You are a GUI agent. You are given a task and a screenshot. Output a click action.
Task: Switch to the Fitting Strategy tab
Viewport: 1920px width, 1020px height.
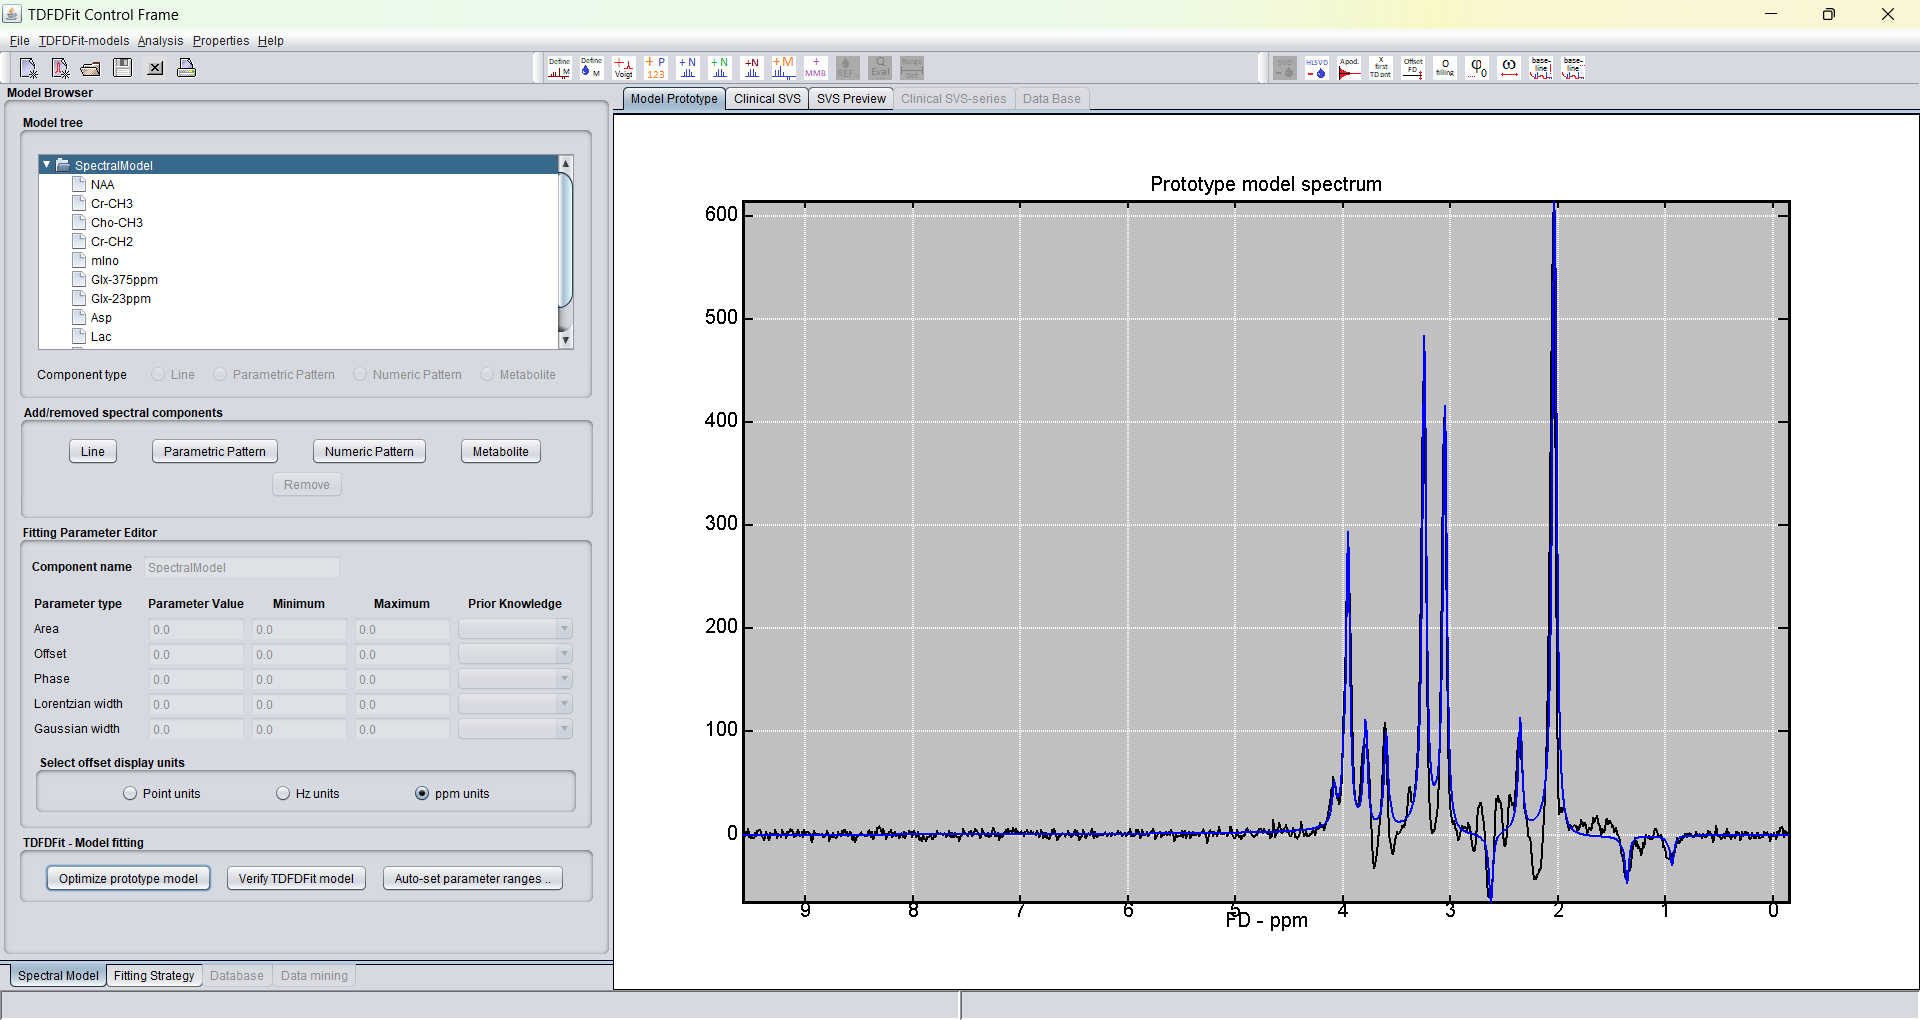(154, 976)
